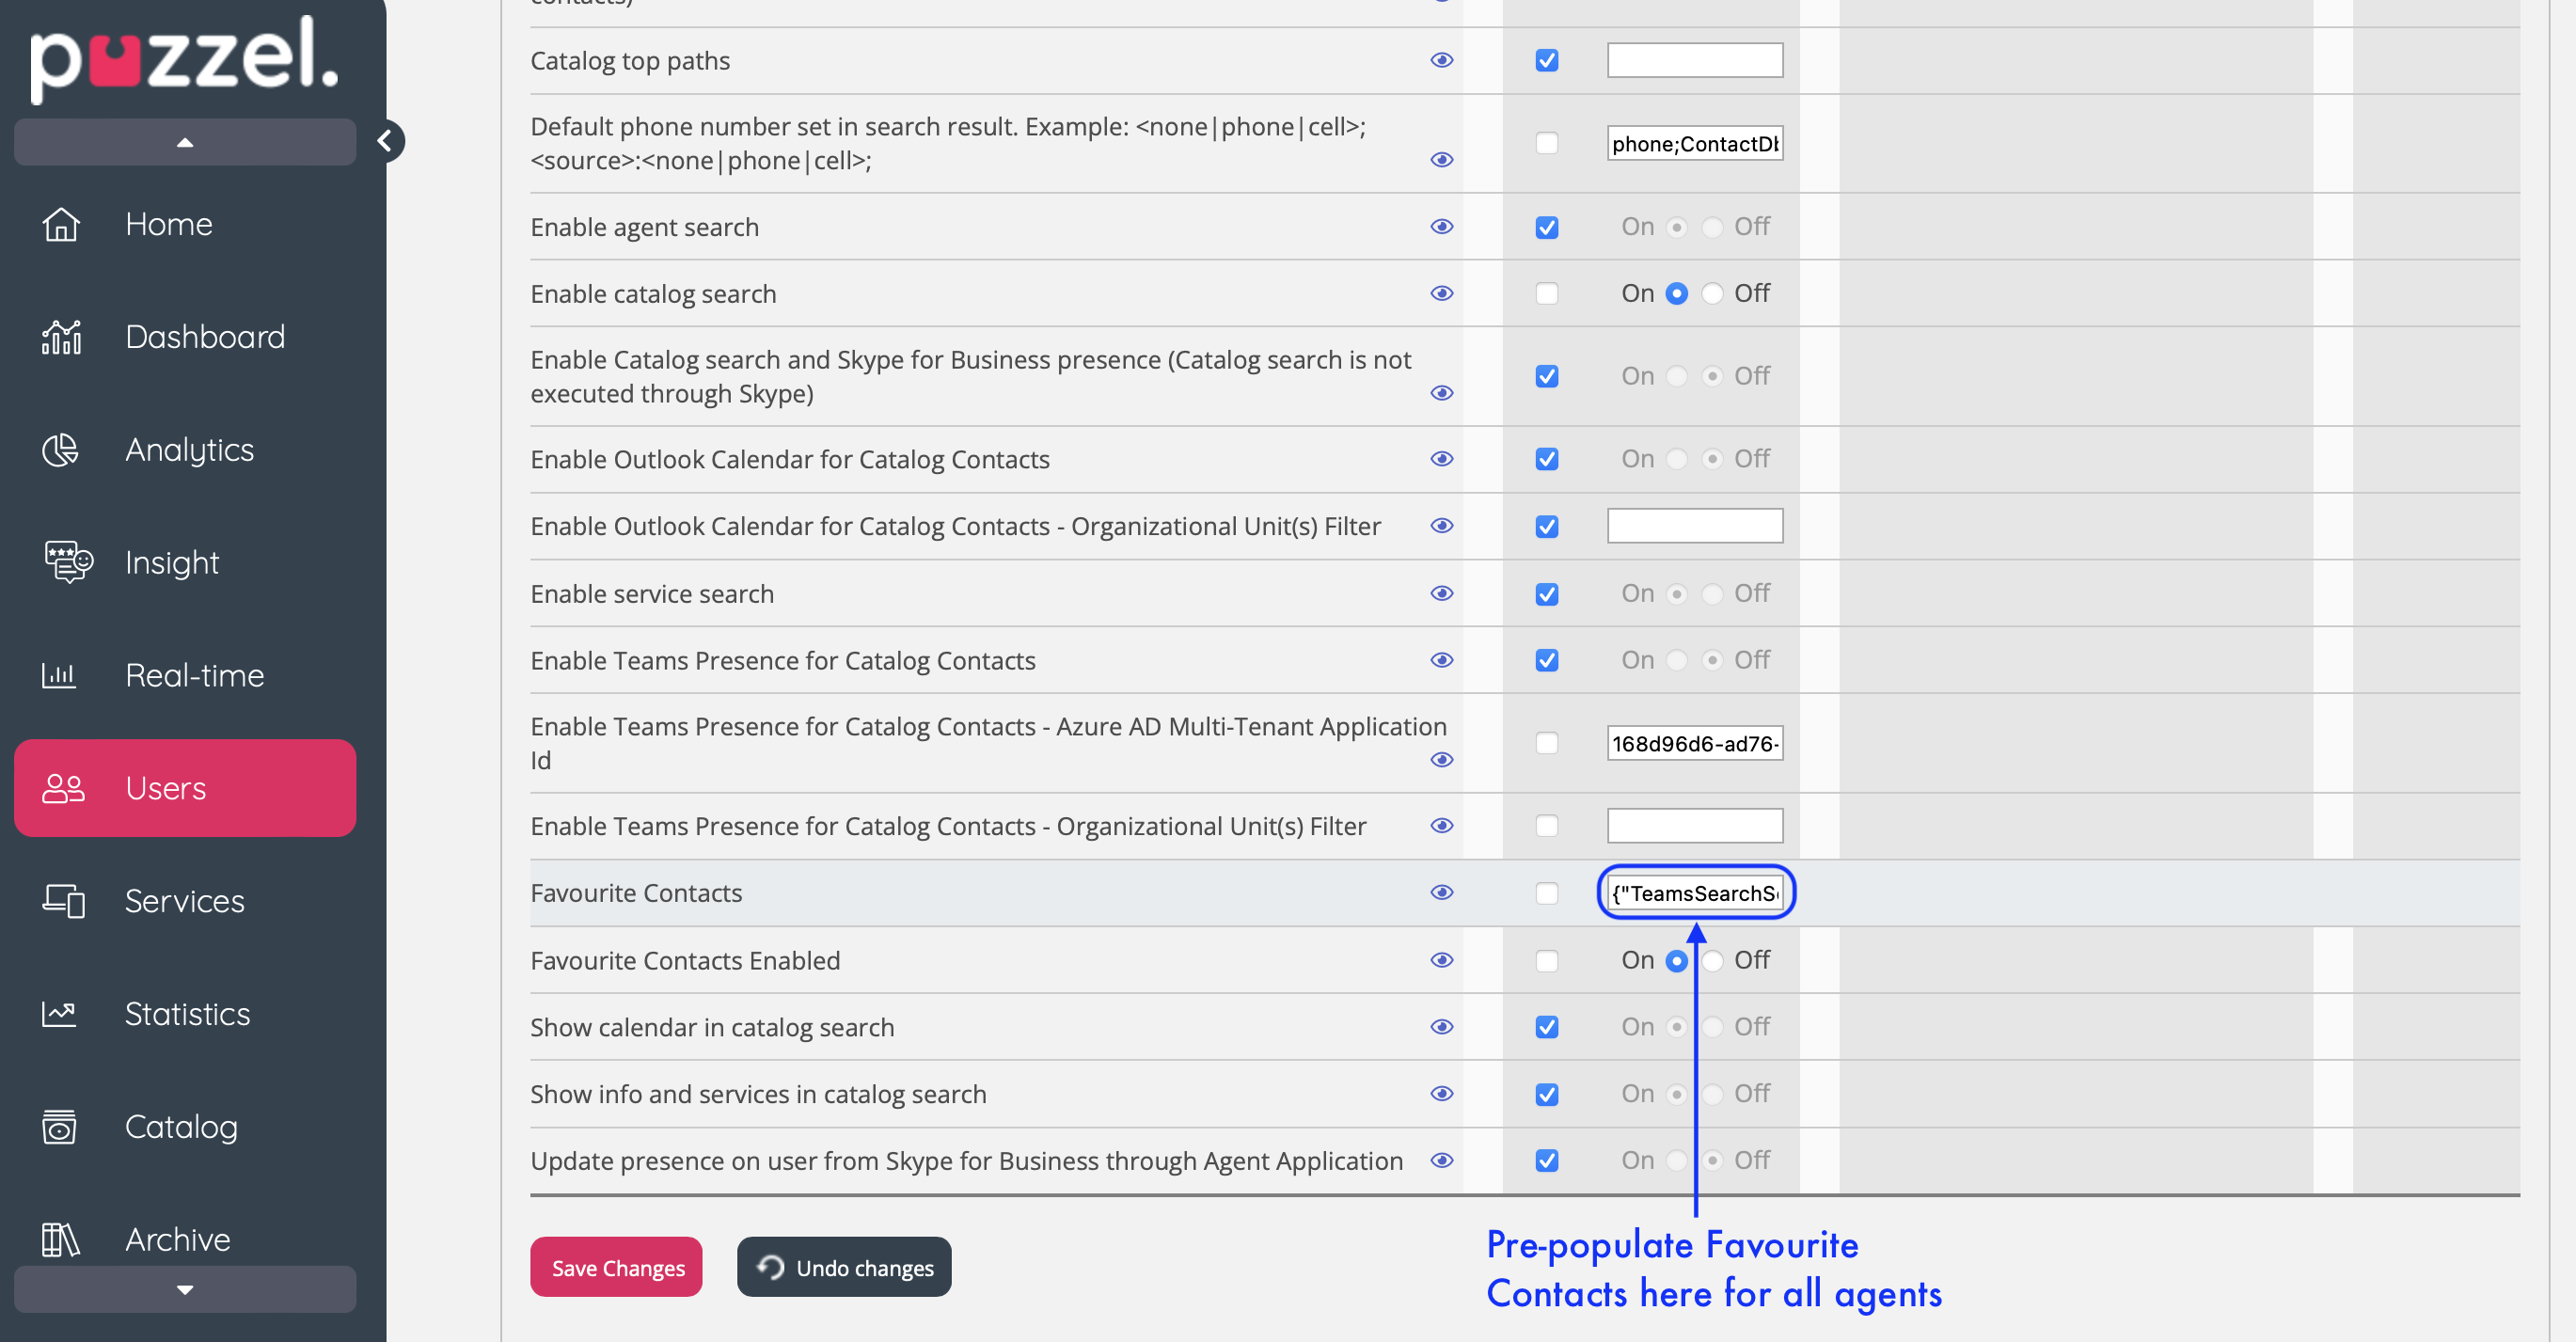Click the Undo changes button
2576x1342 pixels.
pyautogui.click(x=843, y=1267)
